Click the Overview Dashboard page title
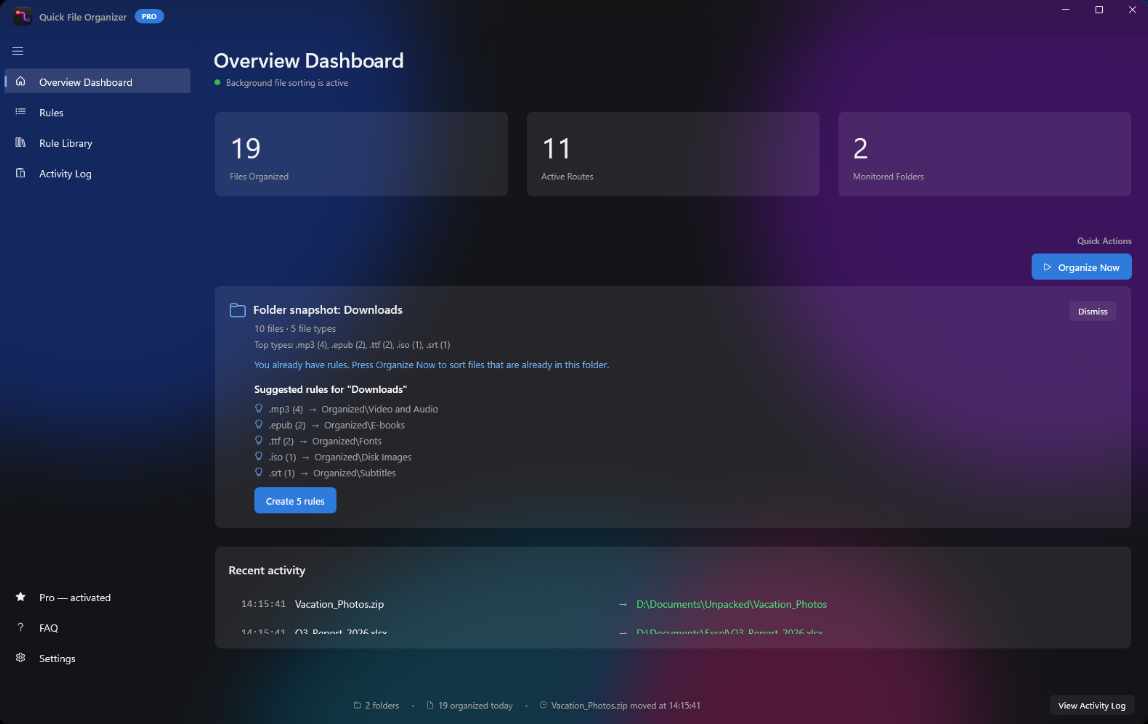Image resolution: width=1148 pixels, height=724 pixels. coord(308,60)
